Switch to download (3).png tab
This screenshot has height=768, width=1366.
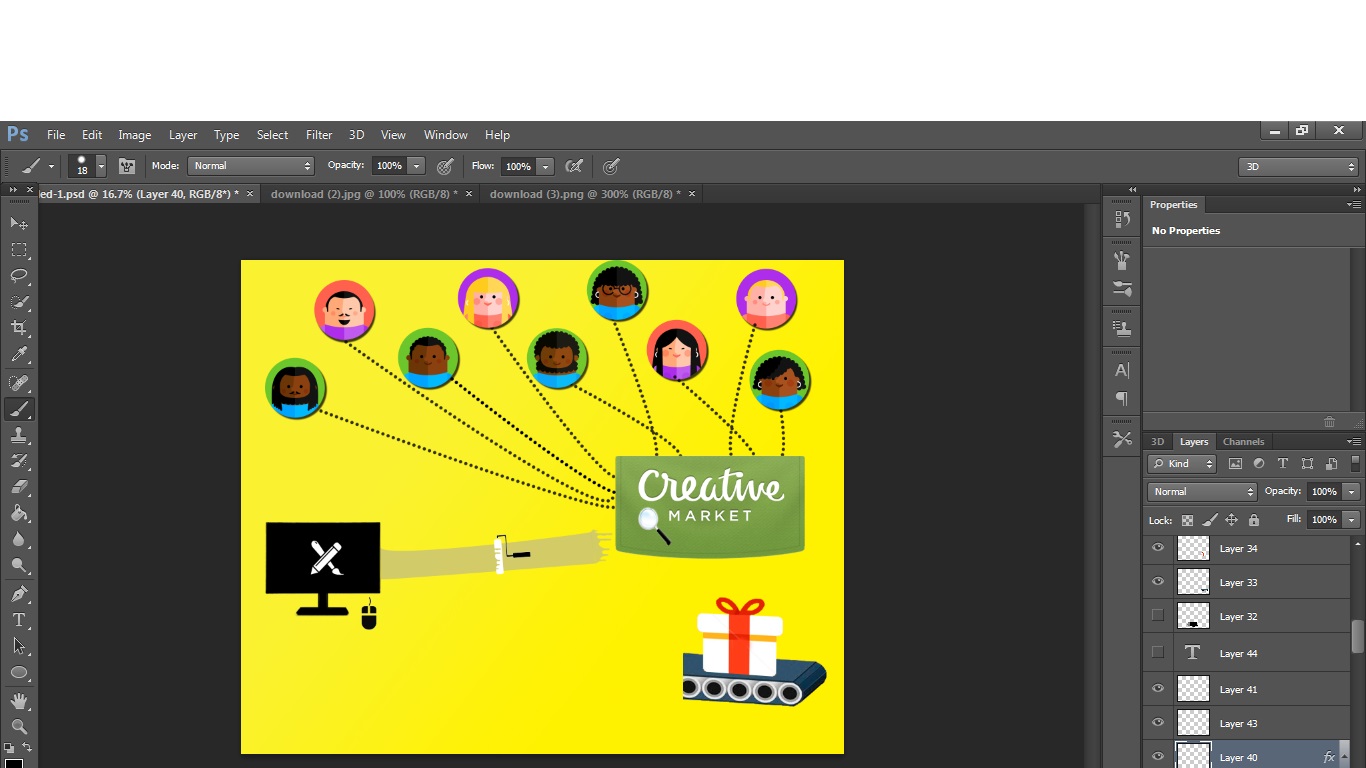pos(585,194)
